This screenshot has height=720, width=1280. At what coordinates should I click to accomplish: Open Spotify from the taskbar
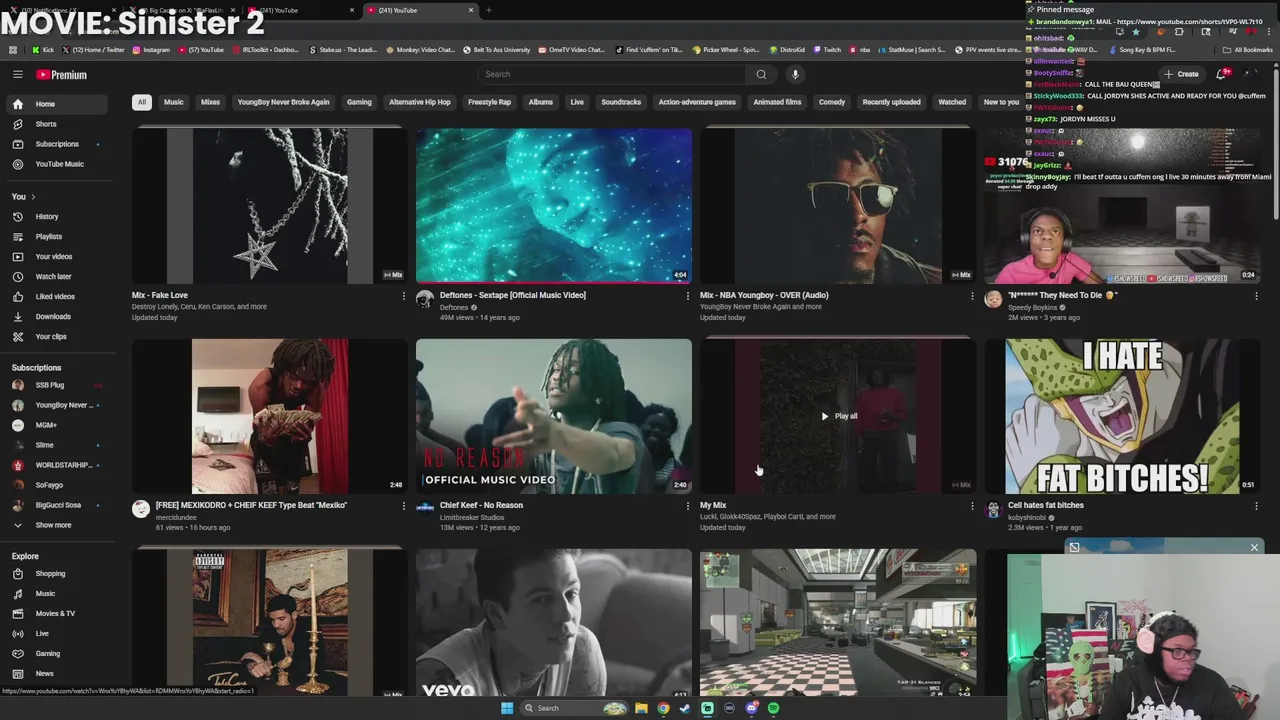click(774, 708)
